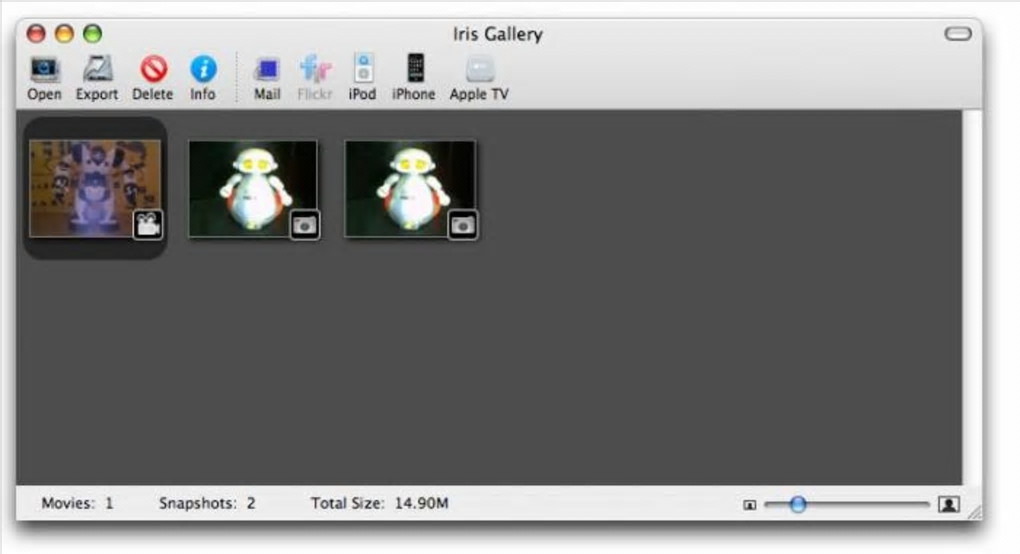The height and width of the screenshot is (554, 1020).
Task: Click camera badge on middle snapshot
Action: point(304,225)
